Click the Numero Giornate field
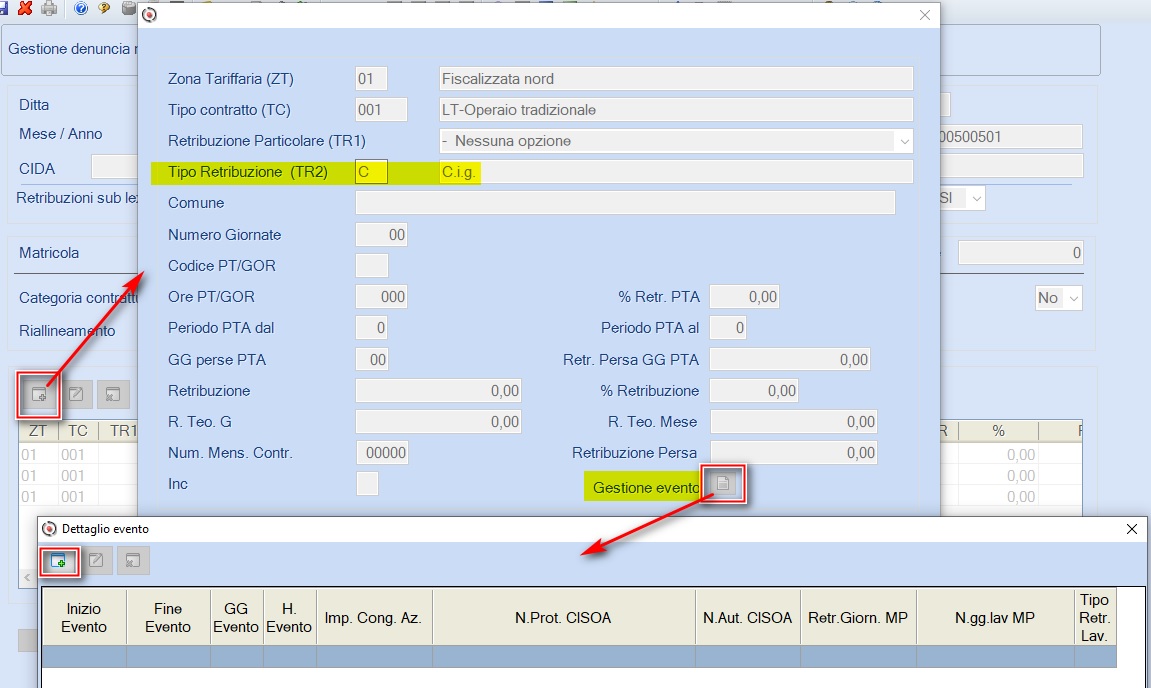 tap(381, 235)
